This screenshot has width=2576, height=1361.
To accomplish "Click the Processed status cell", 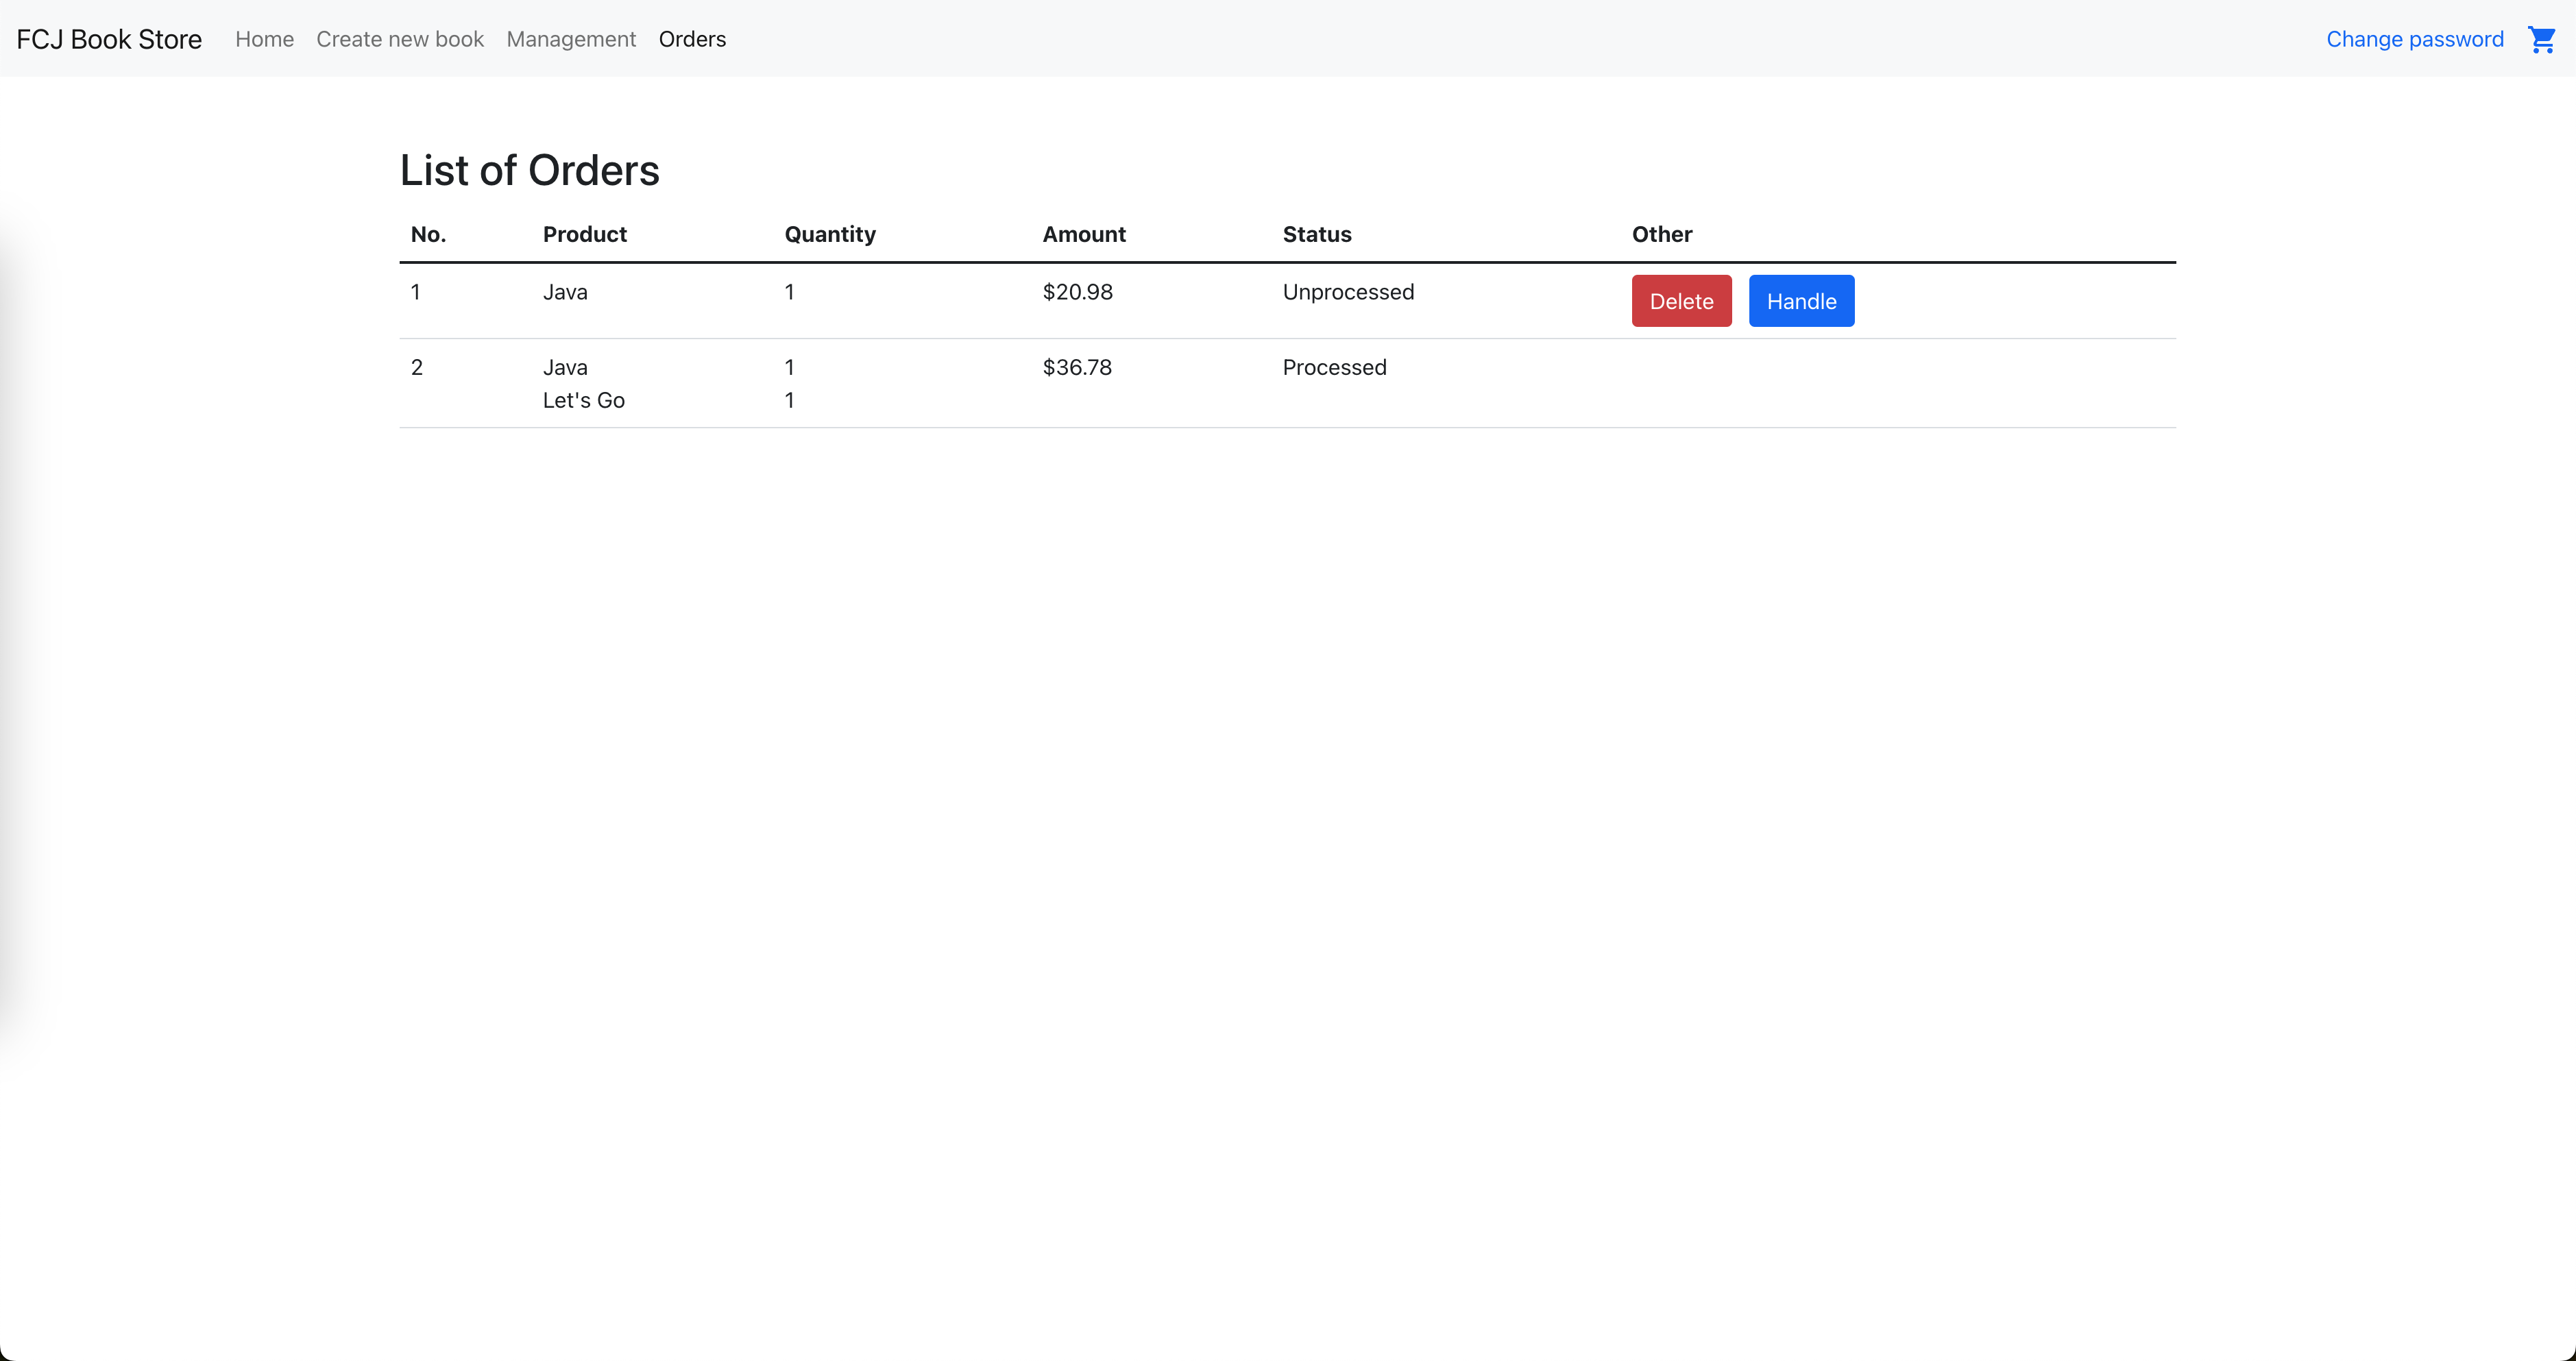I will (1334, 367).
